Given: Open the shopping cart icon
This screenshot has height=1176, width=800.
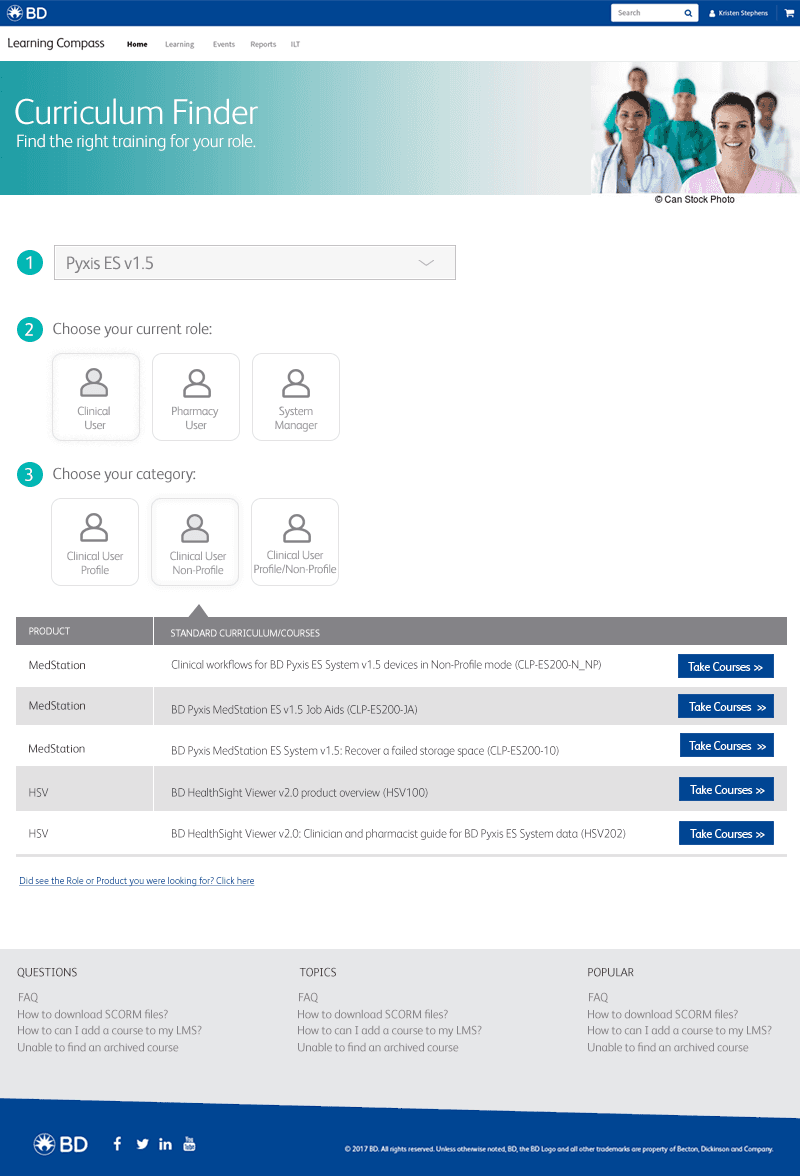Looking at the screenshot, I should point(789,13).
